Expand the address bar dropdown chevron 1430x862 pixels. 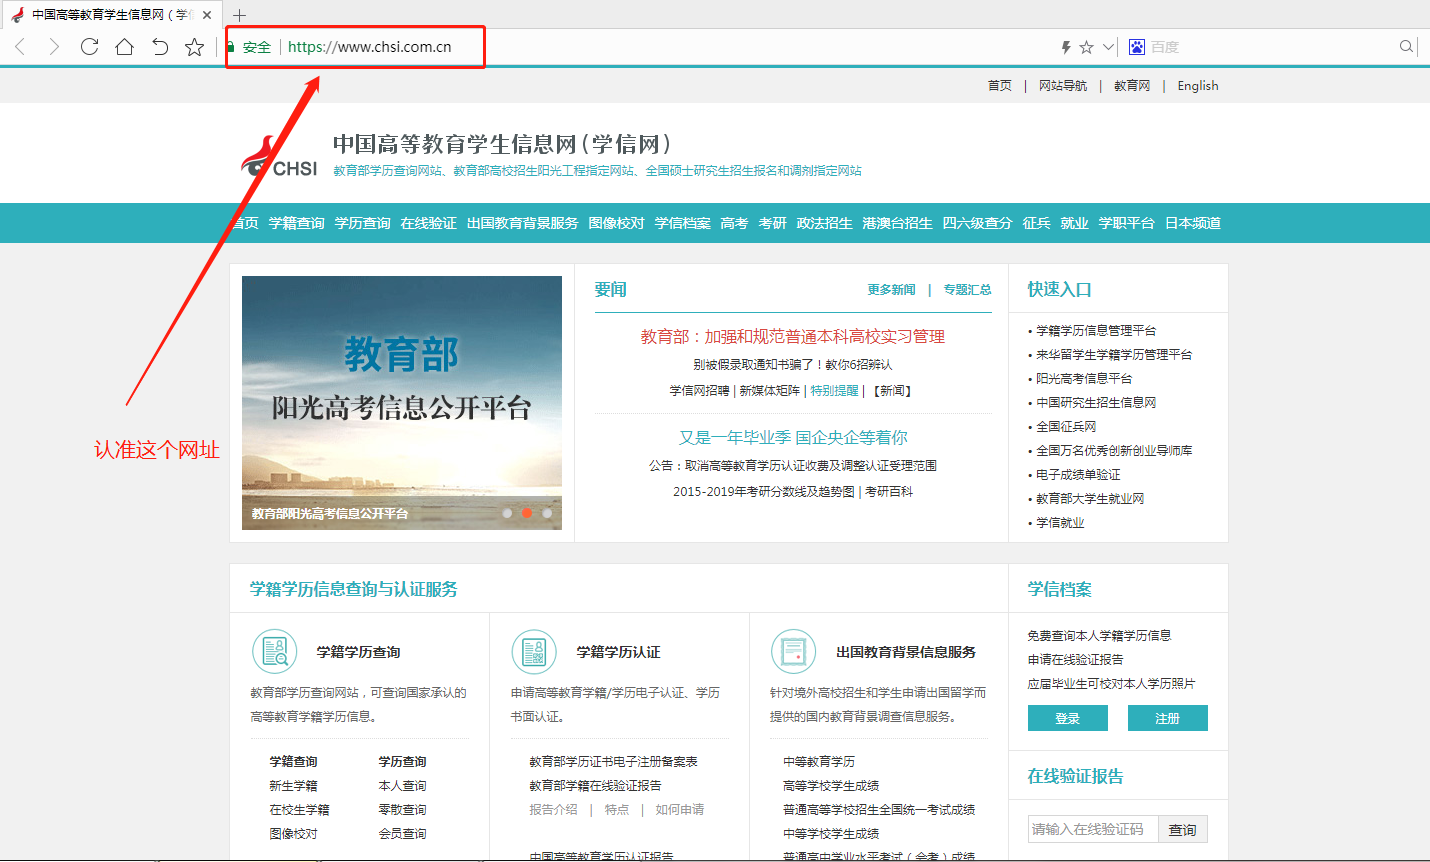tap(1108, 47)
